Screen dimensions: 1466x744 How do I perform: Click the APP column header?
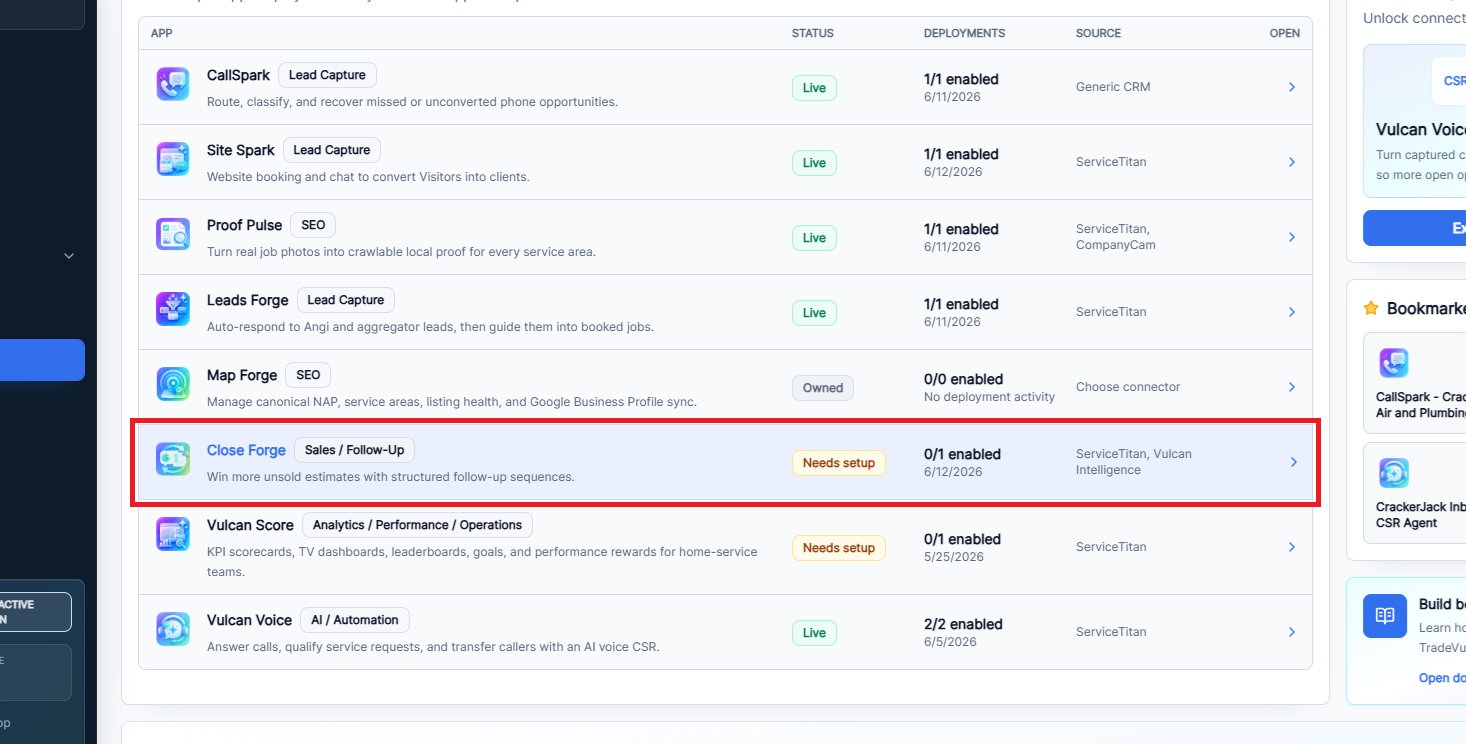point(161,33)
